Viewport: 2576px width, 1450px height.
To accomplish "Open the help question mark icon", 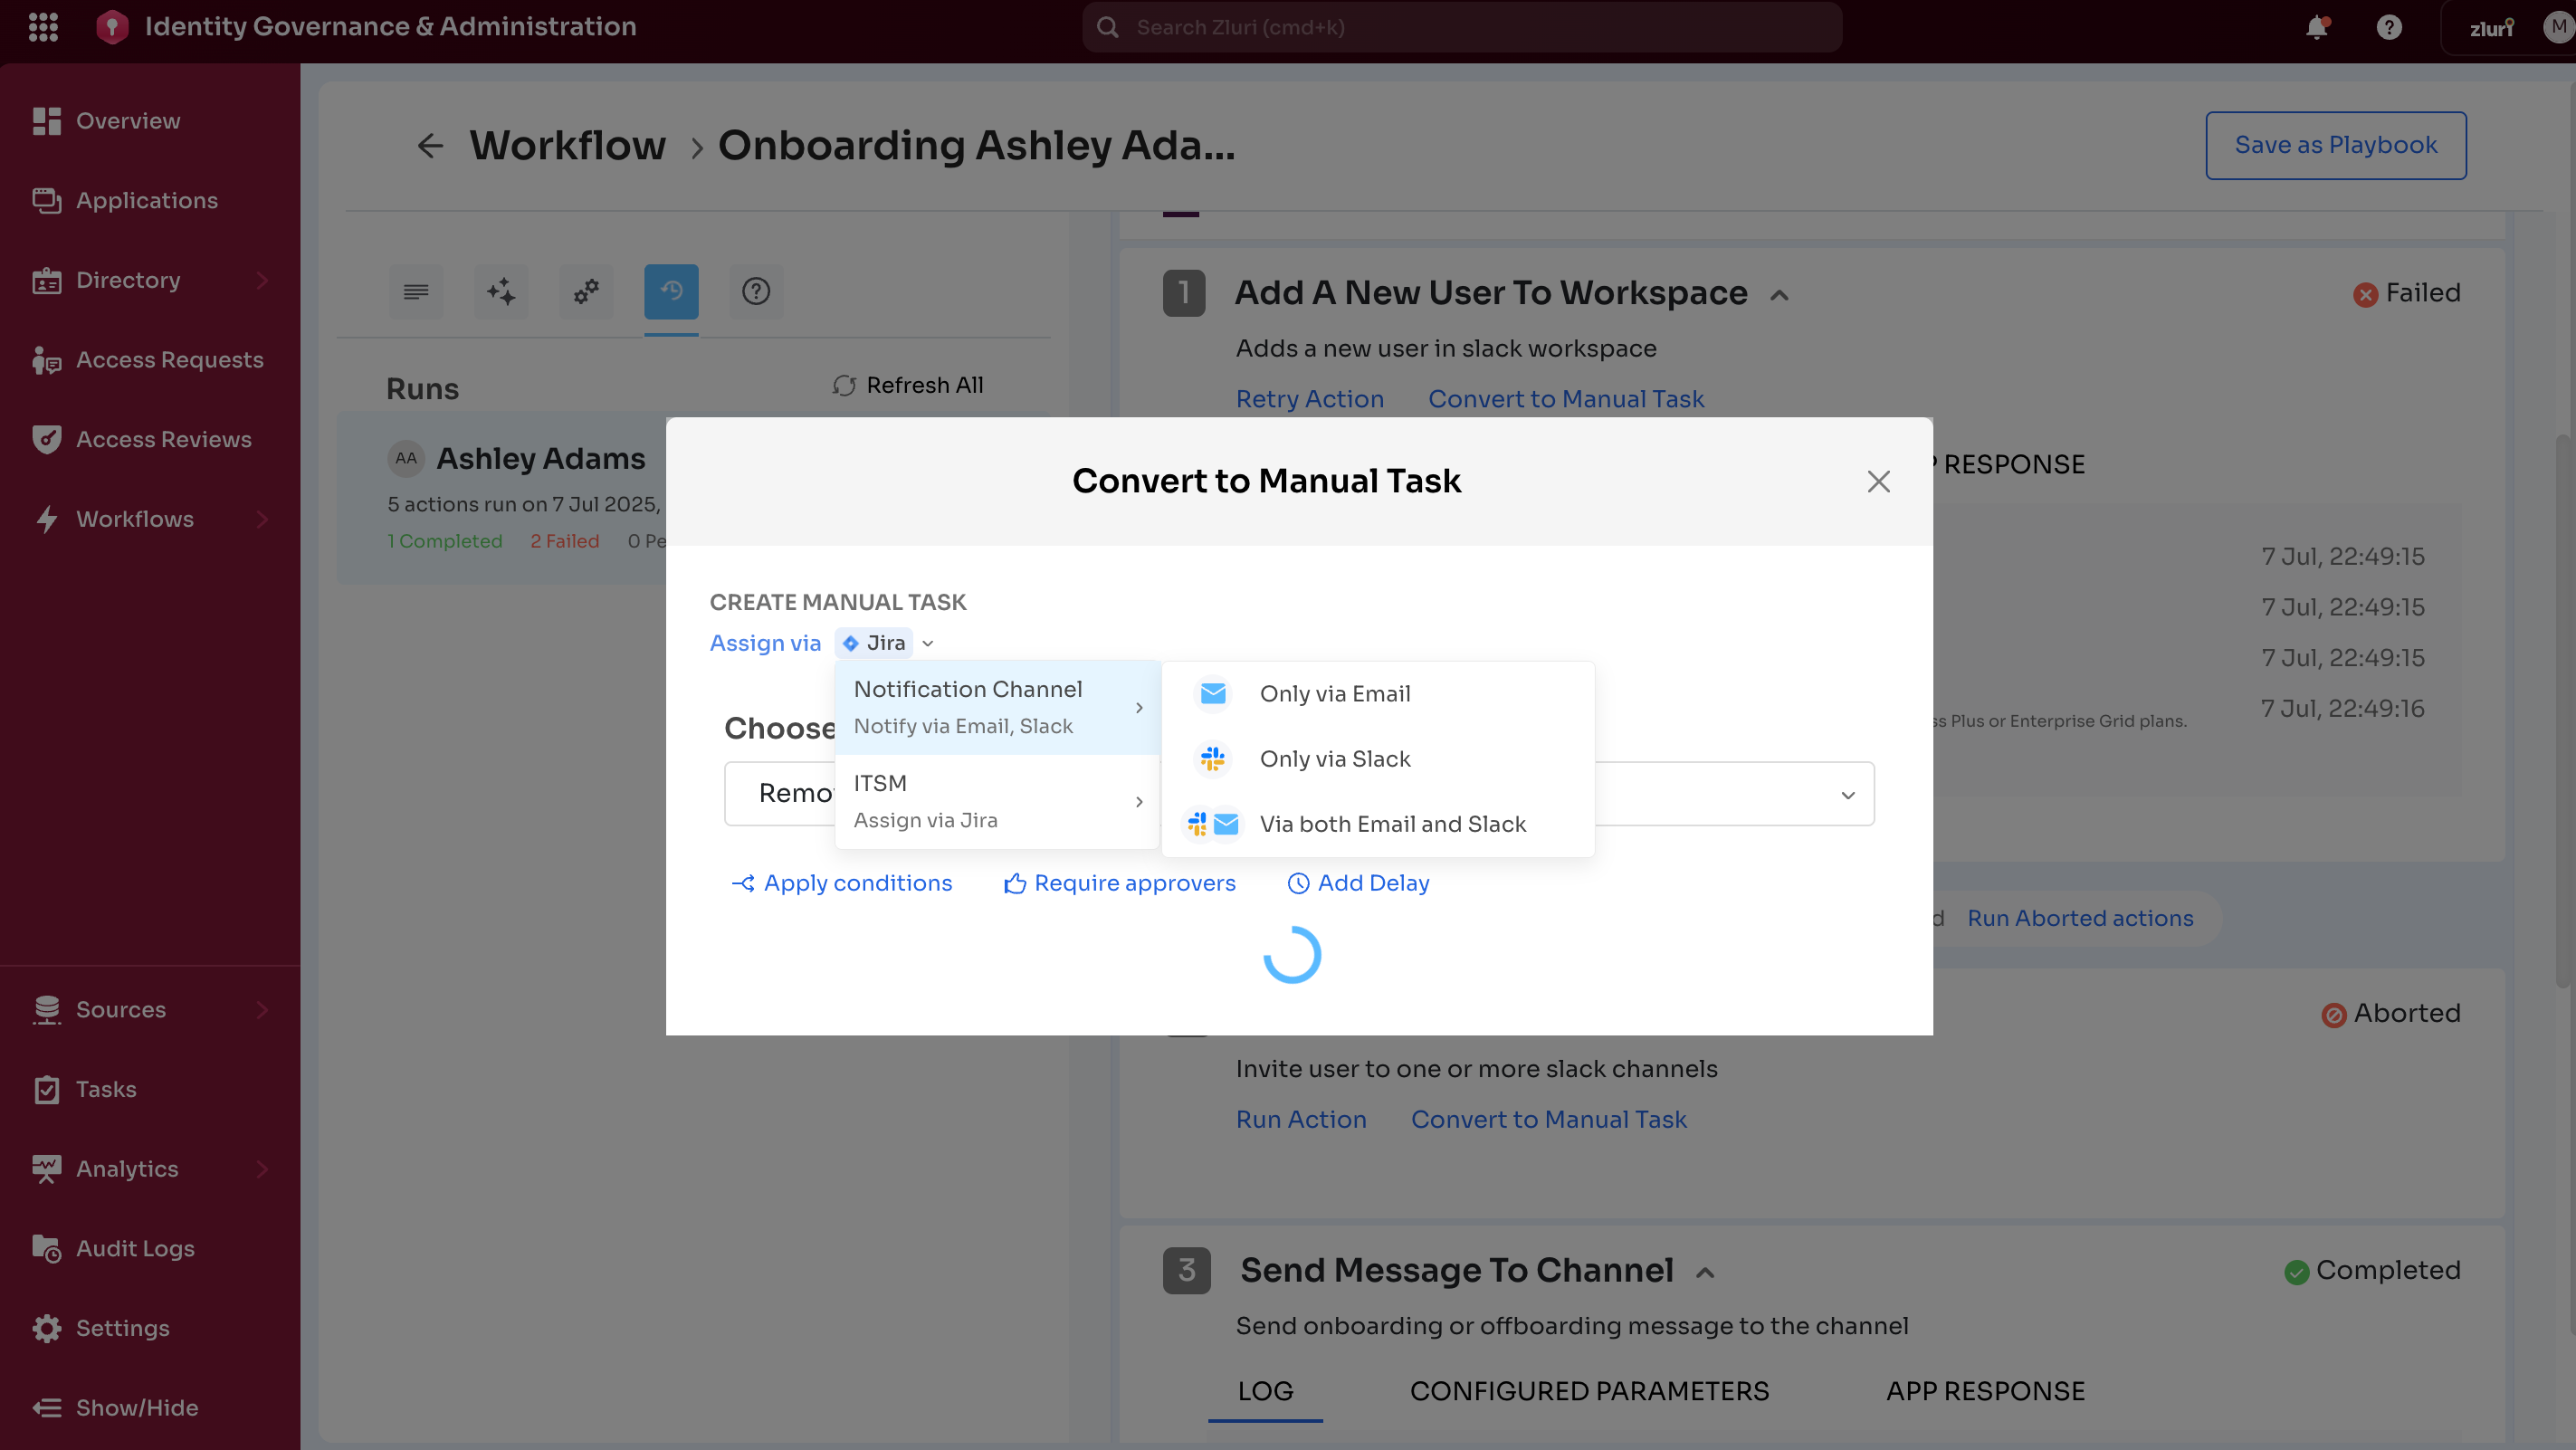I will (x=2389, y=28).
